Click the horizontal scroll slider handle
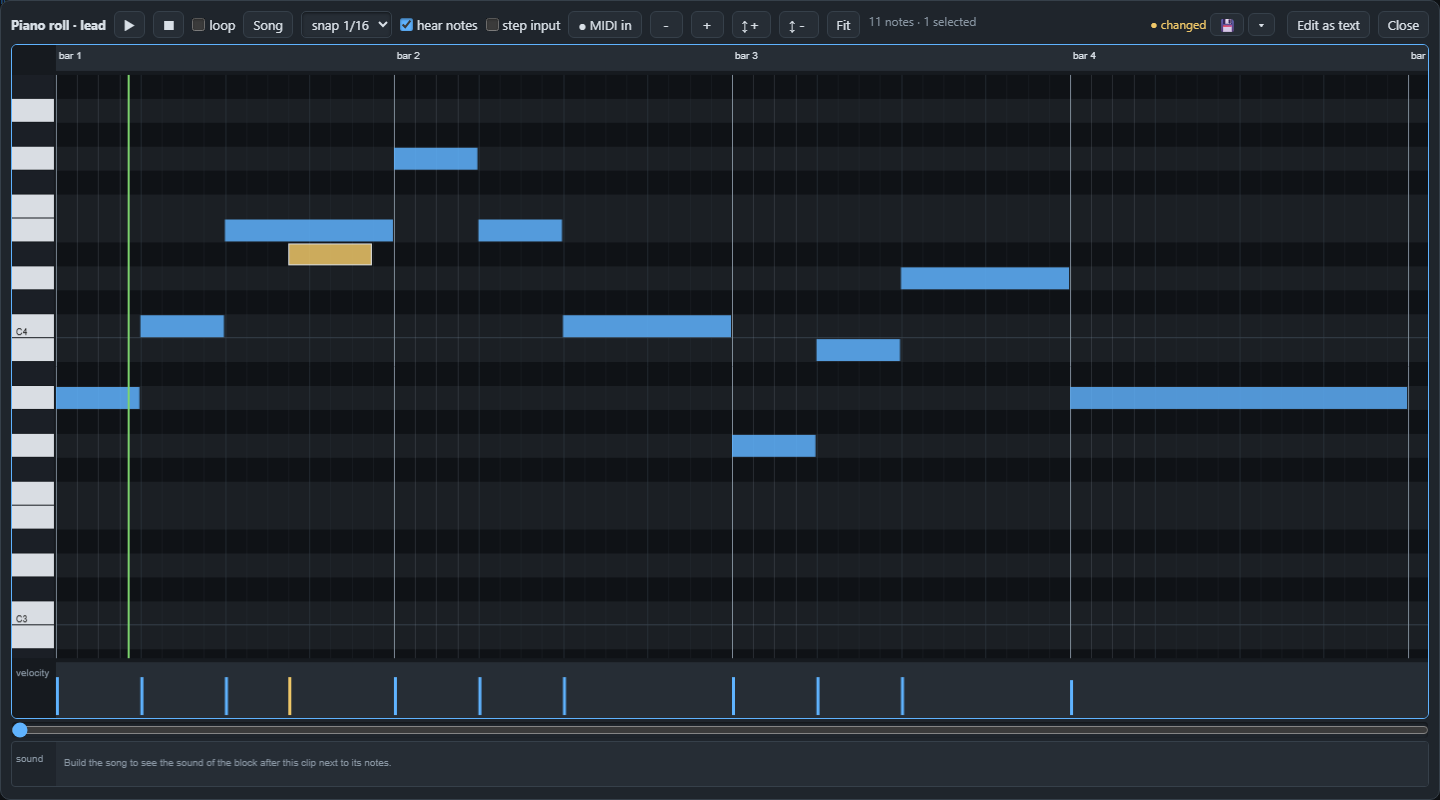1440x800 pixels. (x=20, y=730)
